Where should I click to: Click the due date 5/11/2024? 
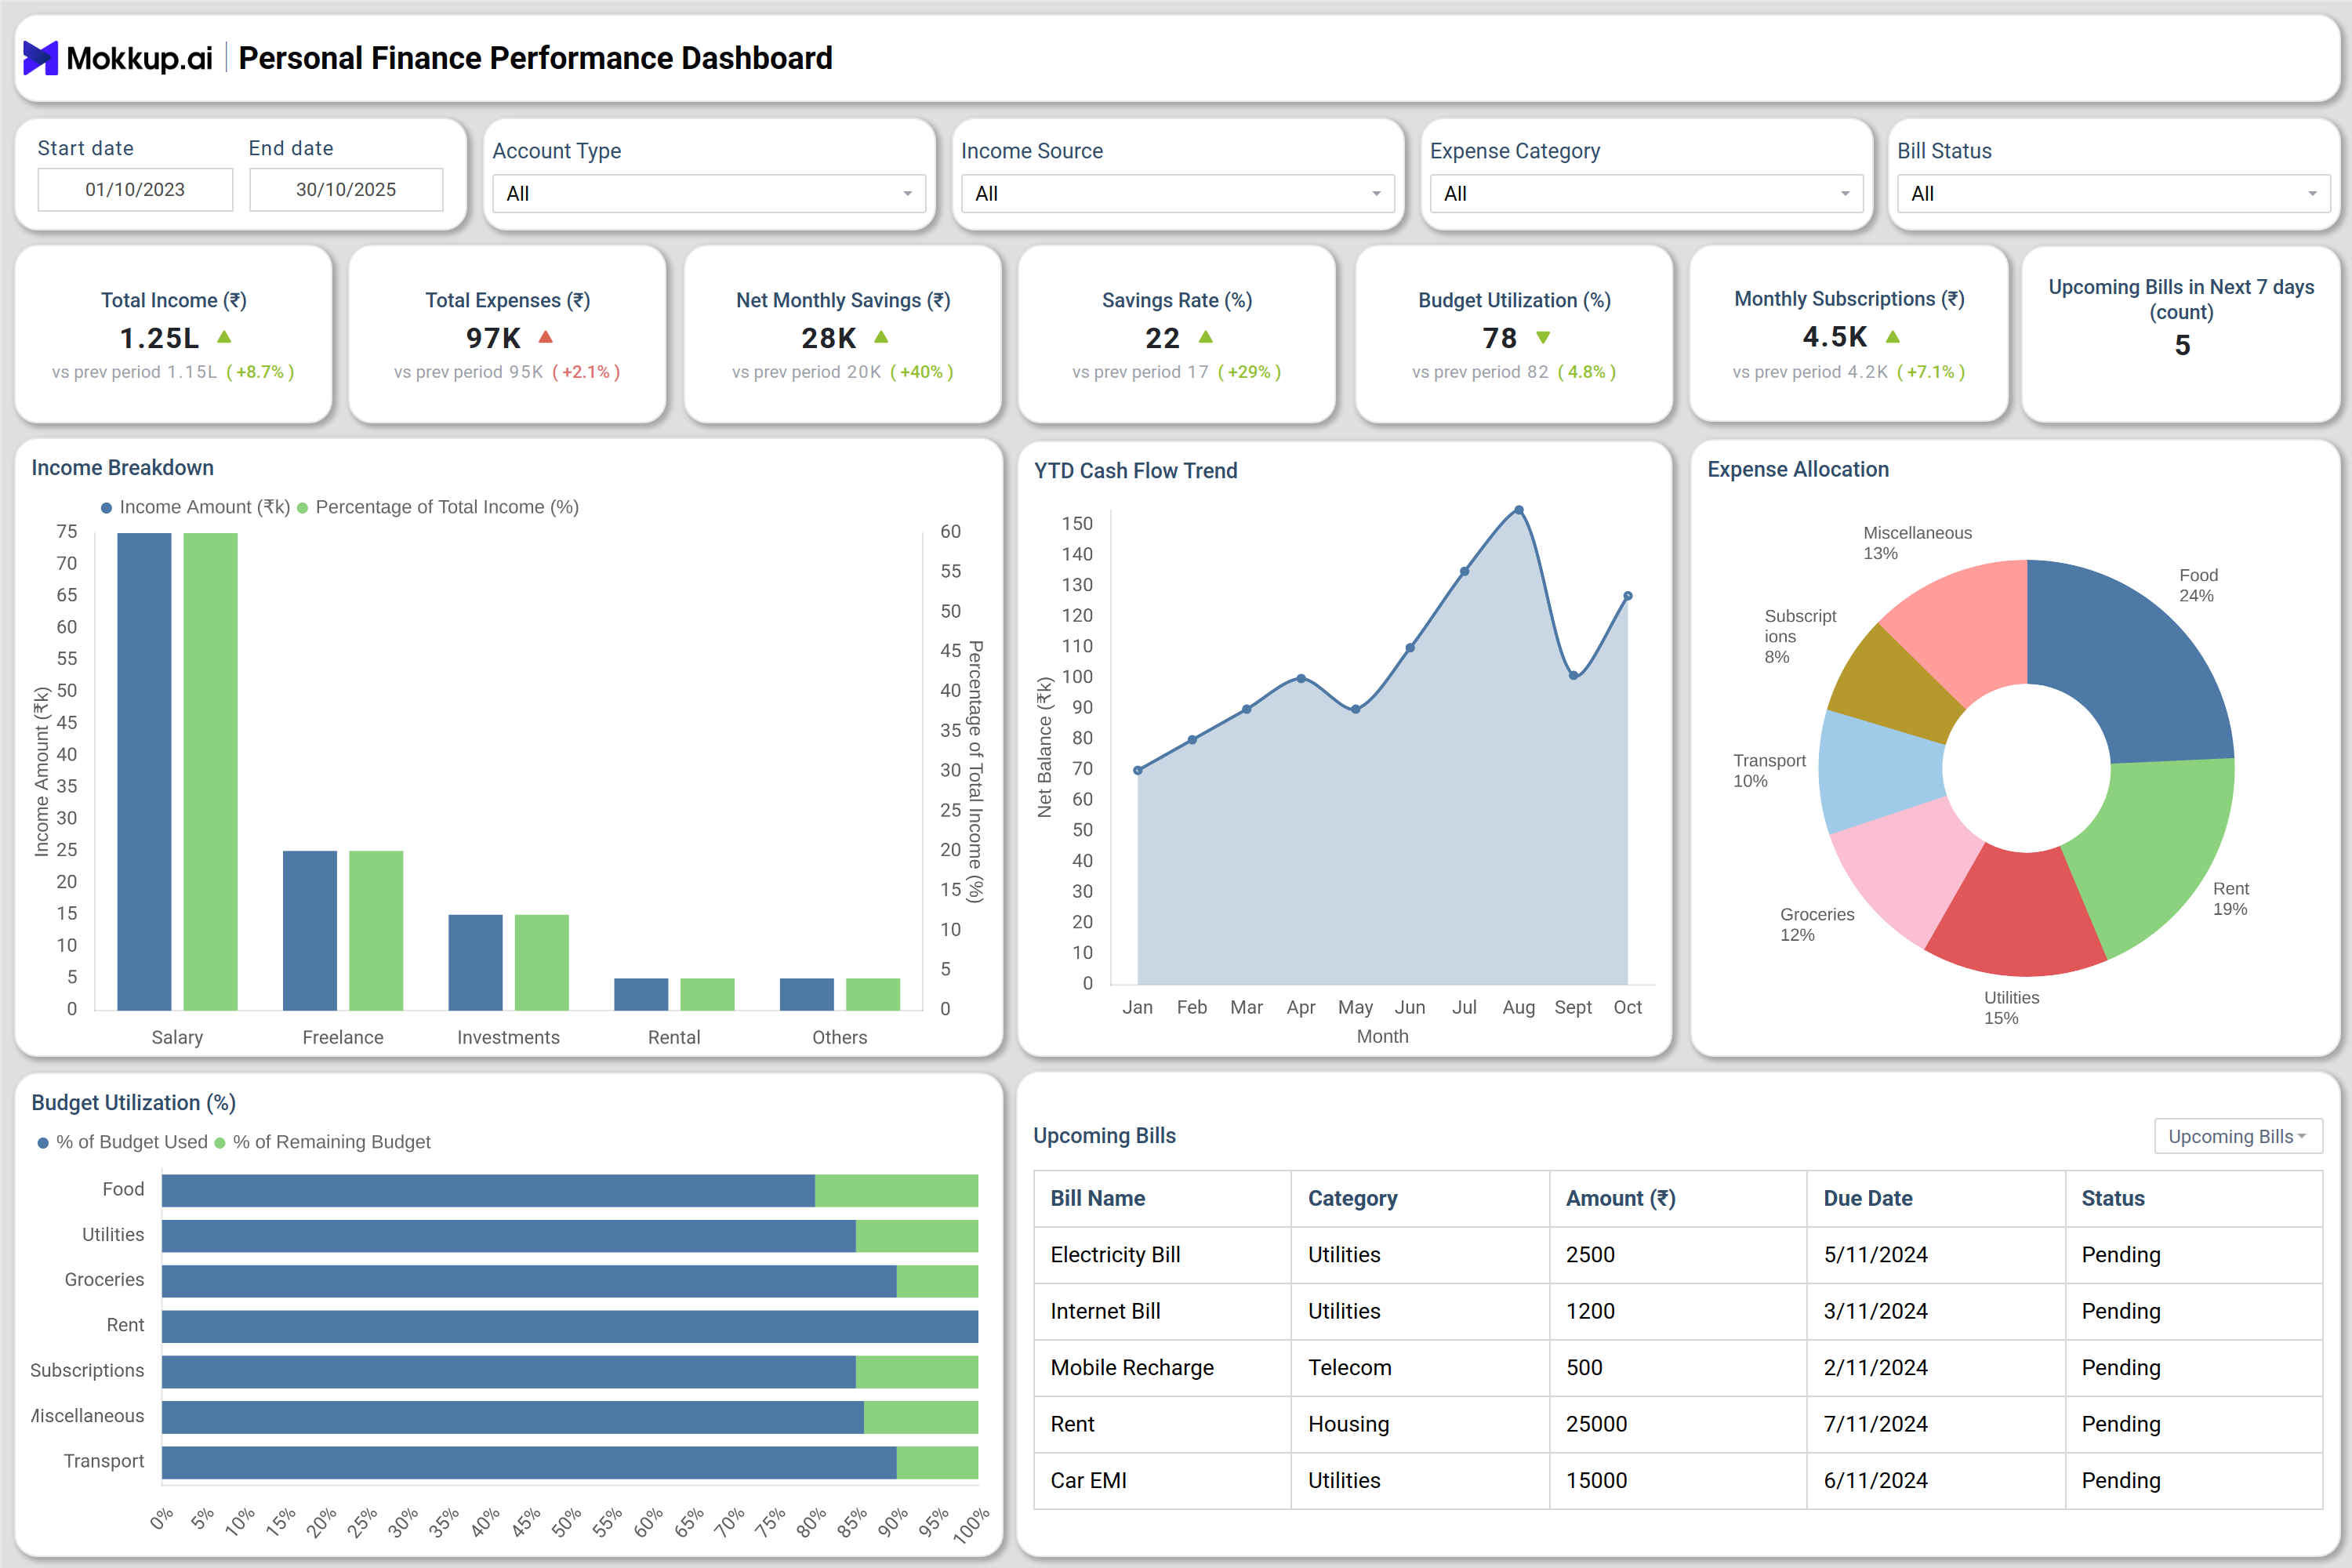[x=1875, y=1254]
